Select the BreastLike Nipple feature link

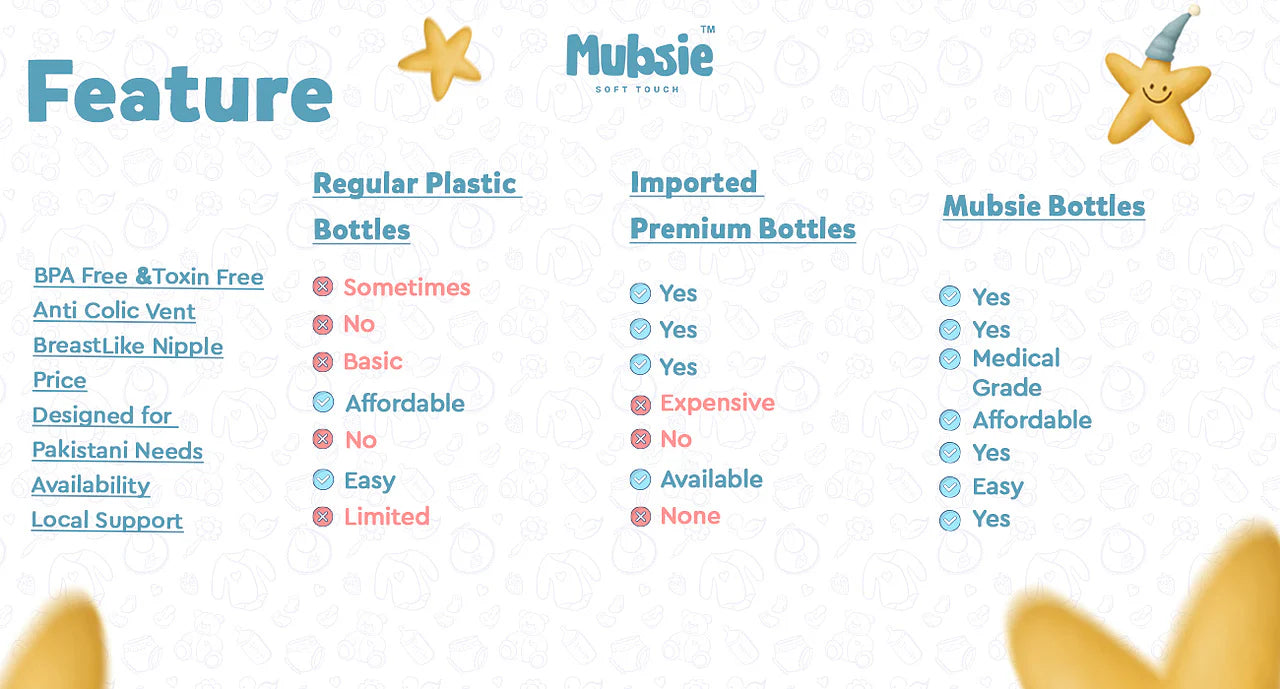coord(128,346)
